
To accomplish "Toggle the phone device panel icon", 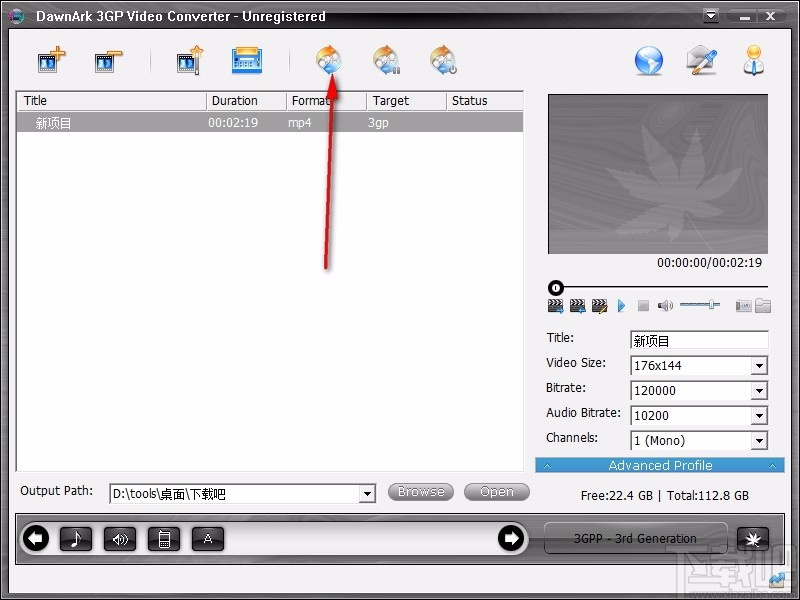I will pyautogui.click(x=164, y=539).
